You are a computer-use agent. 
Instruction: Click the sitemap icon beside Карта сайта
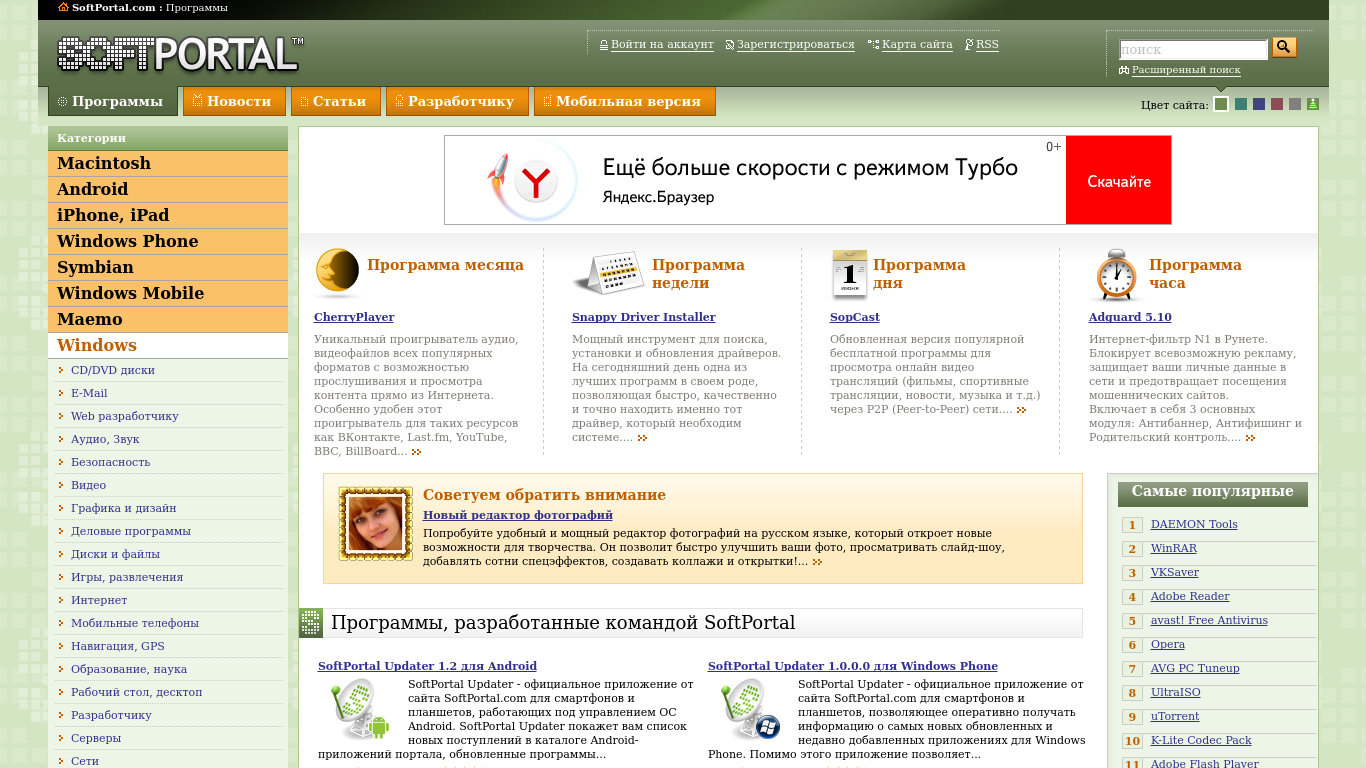(873, 45)
